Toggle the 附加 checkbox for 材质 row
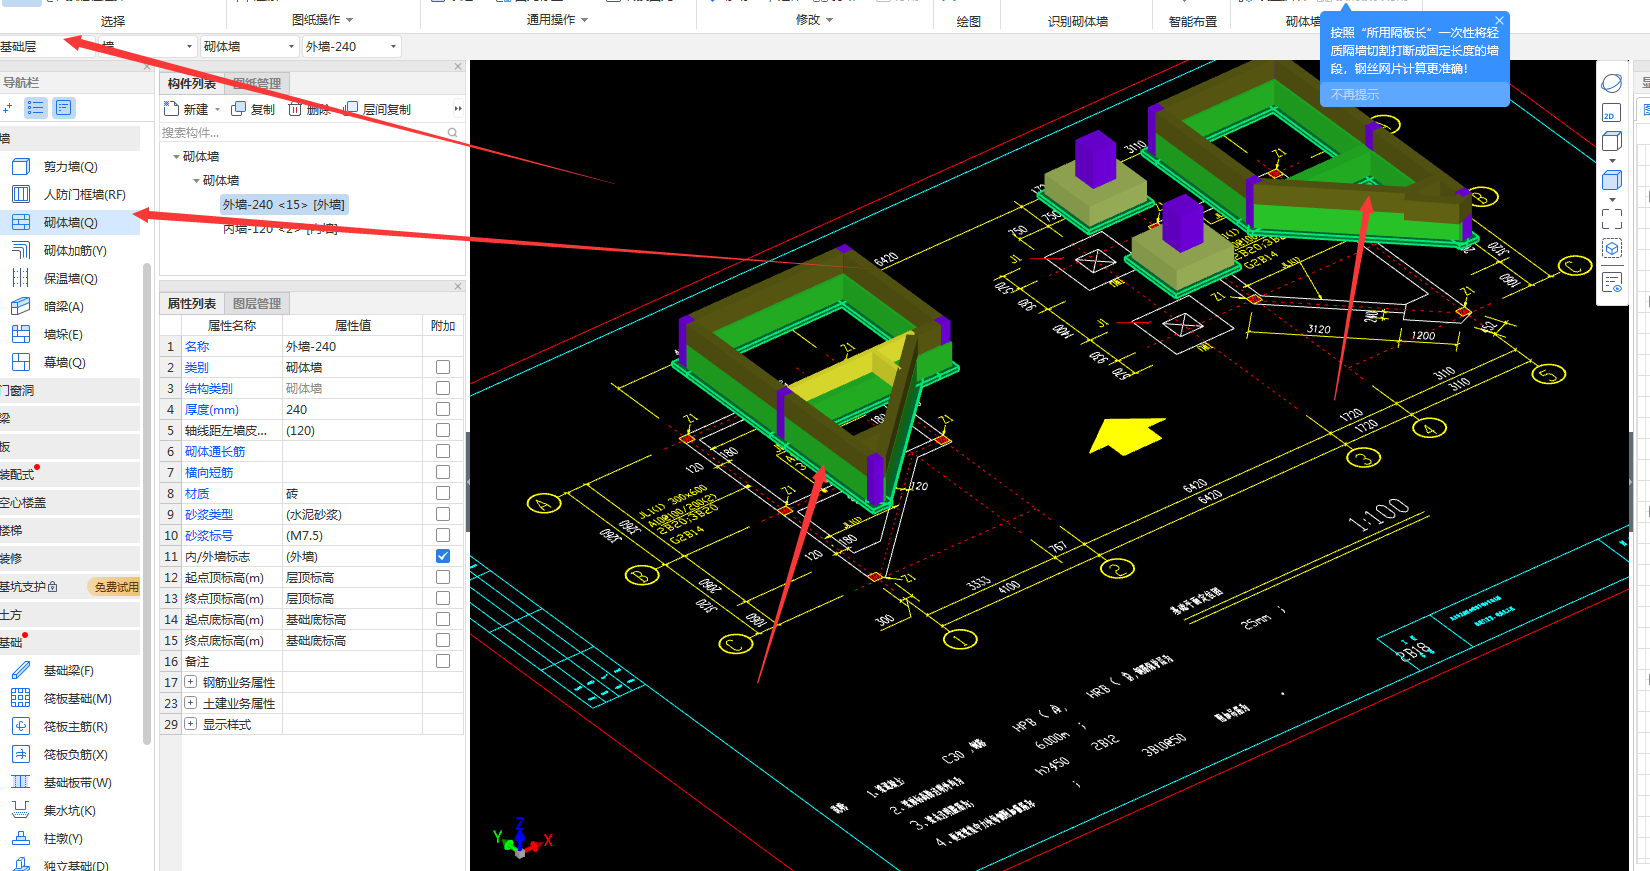The width and height of the screenshot is (1650, 871). (443, 494)
